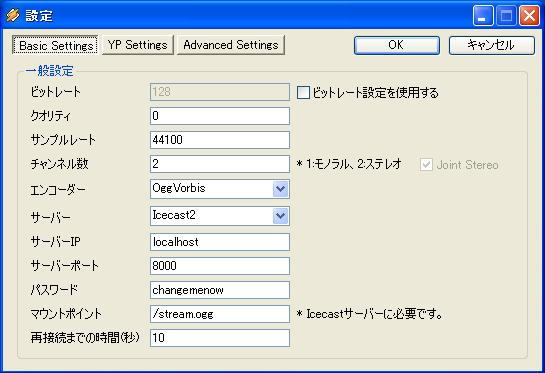This screenshot has height=373, width=545.
Task: Toggle the Joint Stereo checkbox
Action: point(426,164)
